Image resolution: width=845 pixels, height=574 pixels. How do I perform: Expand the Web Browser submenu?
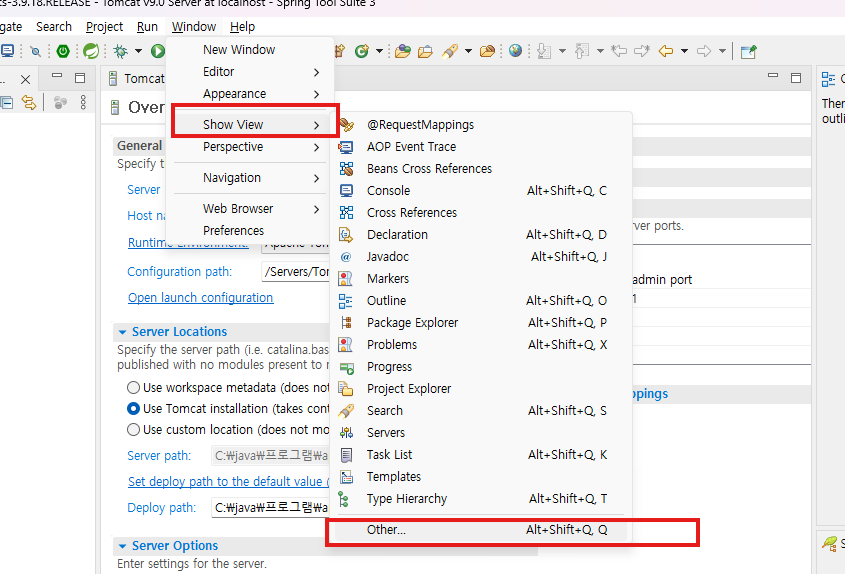(250, 209)
